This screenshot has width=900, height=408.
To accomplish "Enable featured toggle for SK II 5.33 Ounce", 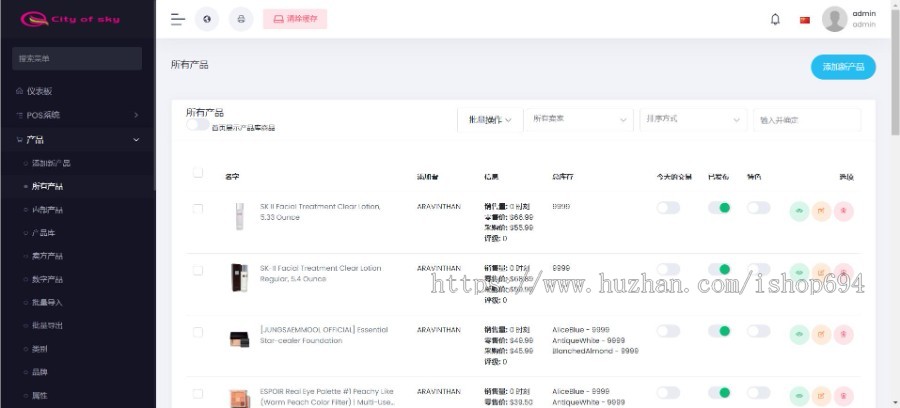I will point(759,208).
